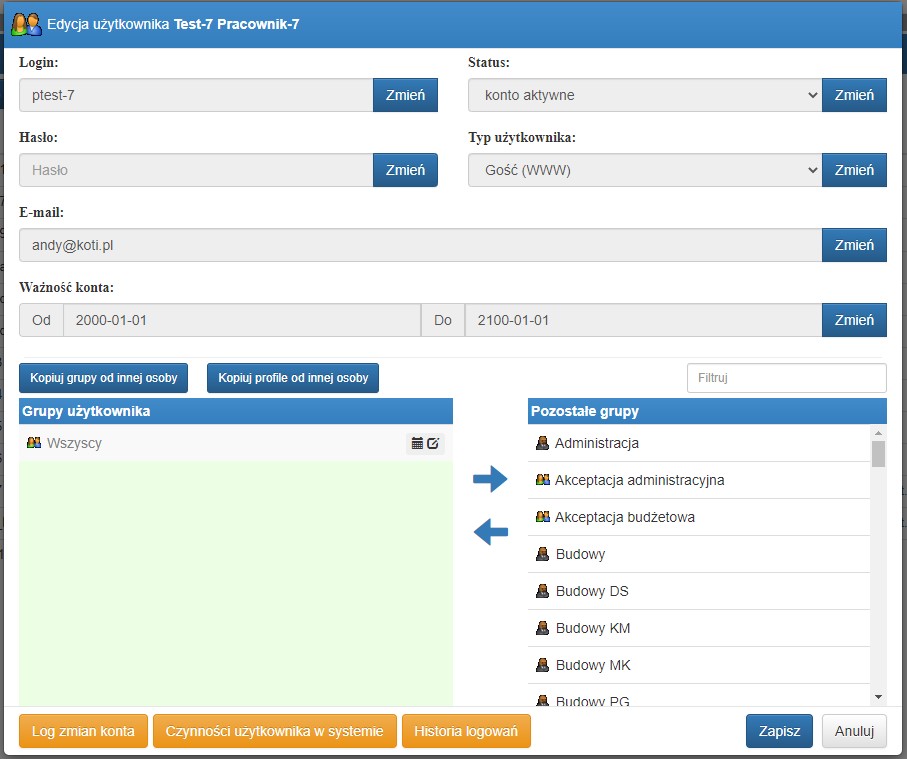Click the Akceptacja budżetowa group icon
907x759 pixels.
(x=542, y=517)
